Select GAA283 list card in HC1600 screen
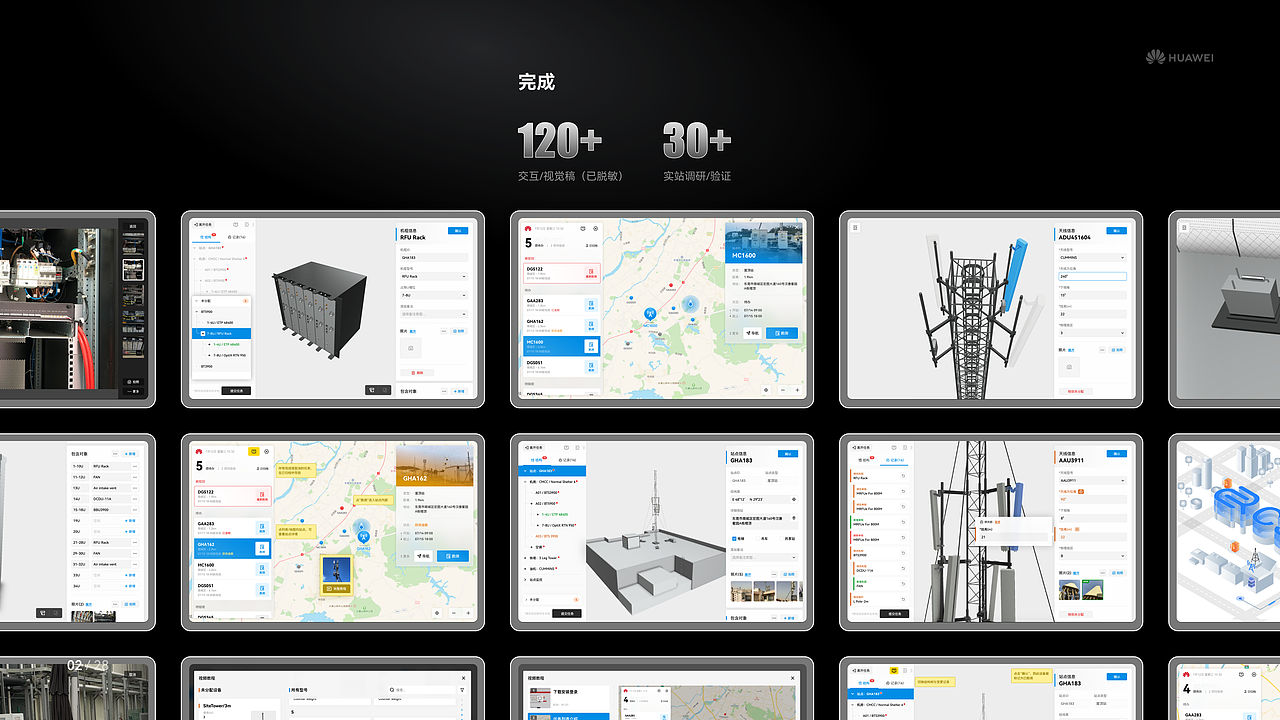1280x720 pixels. click(x=562, y=305)
